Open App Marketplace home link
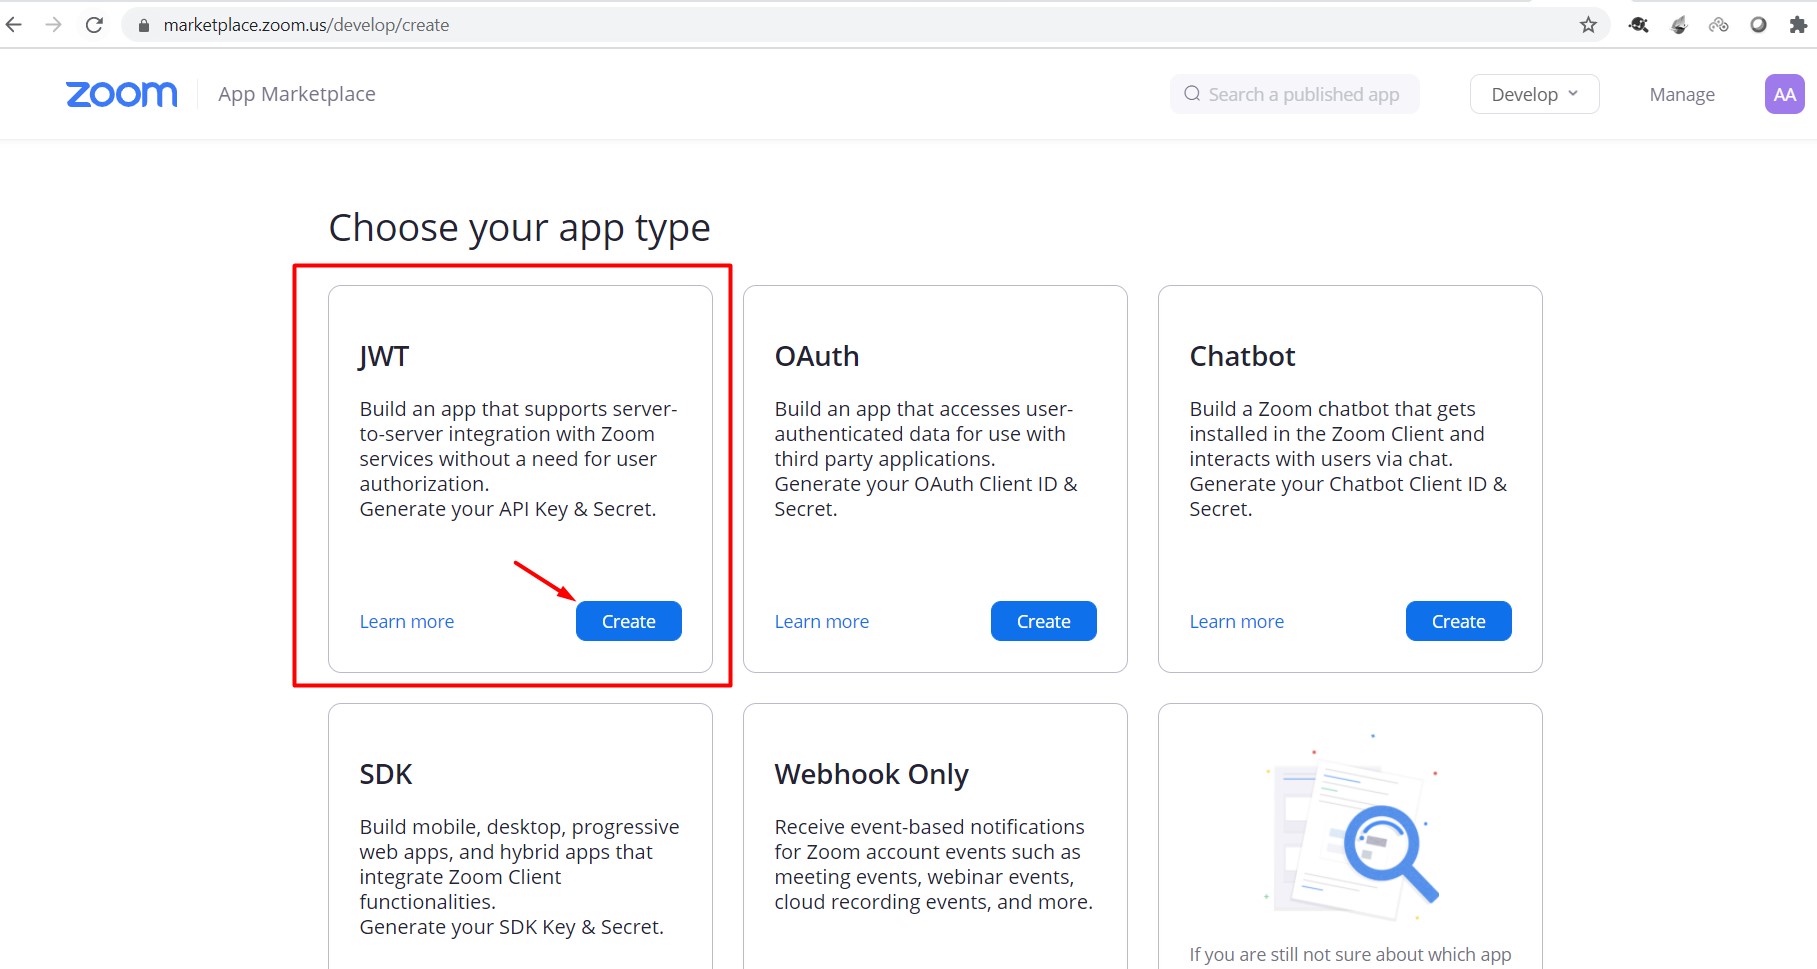Screen dimensions: 1817x969 tap(297, 94)
